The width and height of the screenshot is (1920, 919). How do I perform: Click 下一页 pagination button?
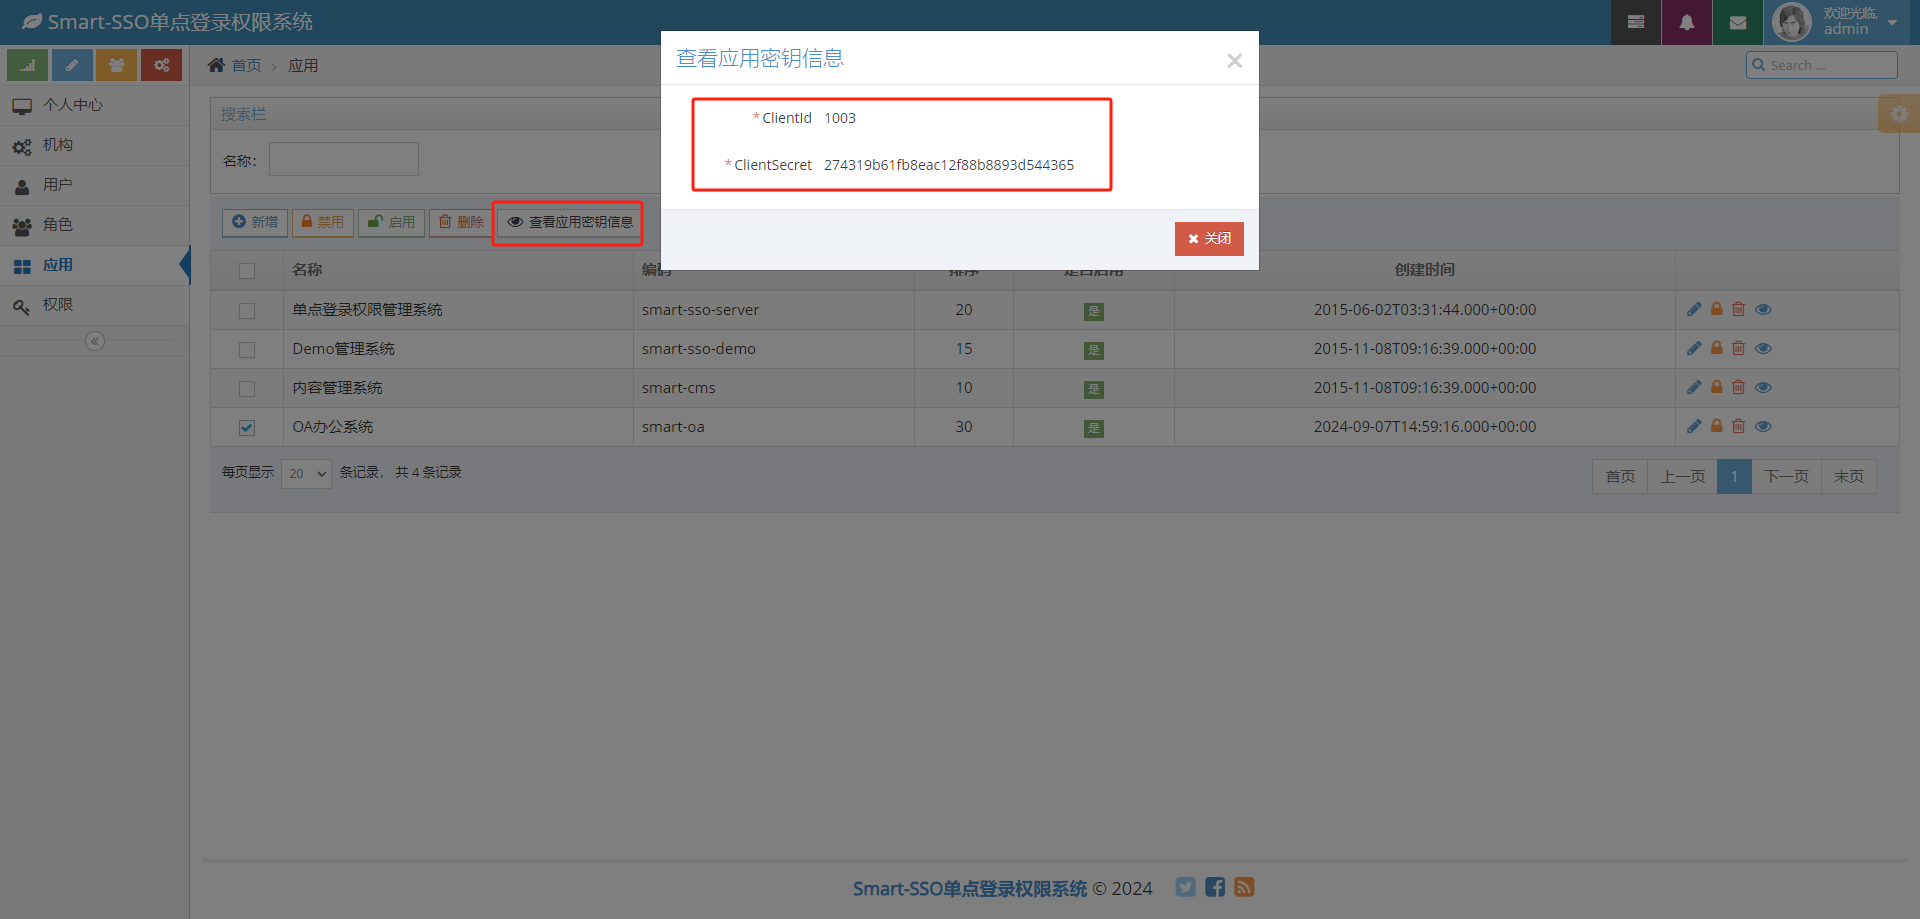1786,477
